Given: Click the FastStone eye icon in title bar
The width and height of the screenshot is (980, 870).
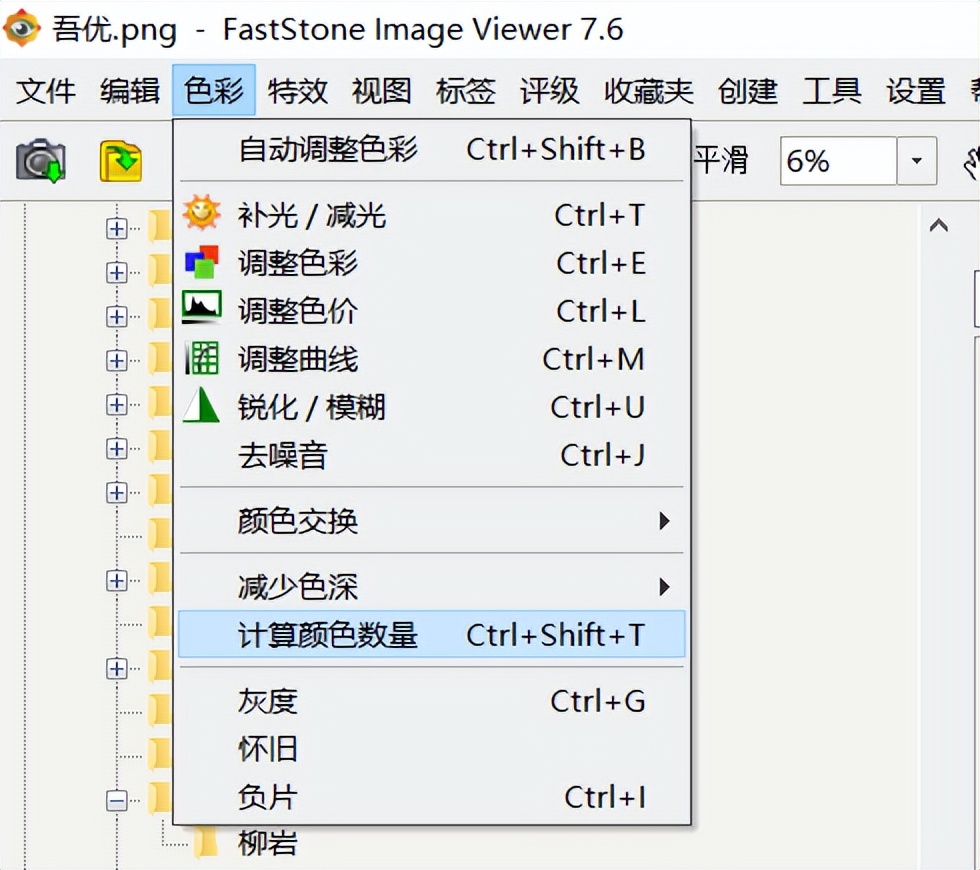Looking at the screenshot, I should [x=22, y=28].
